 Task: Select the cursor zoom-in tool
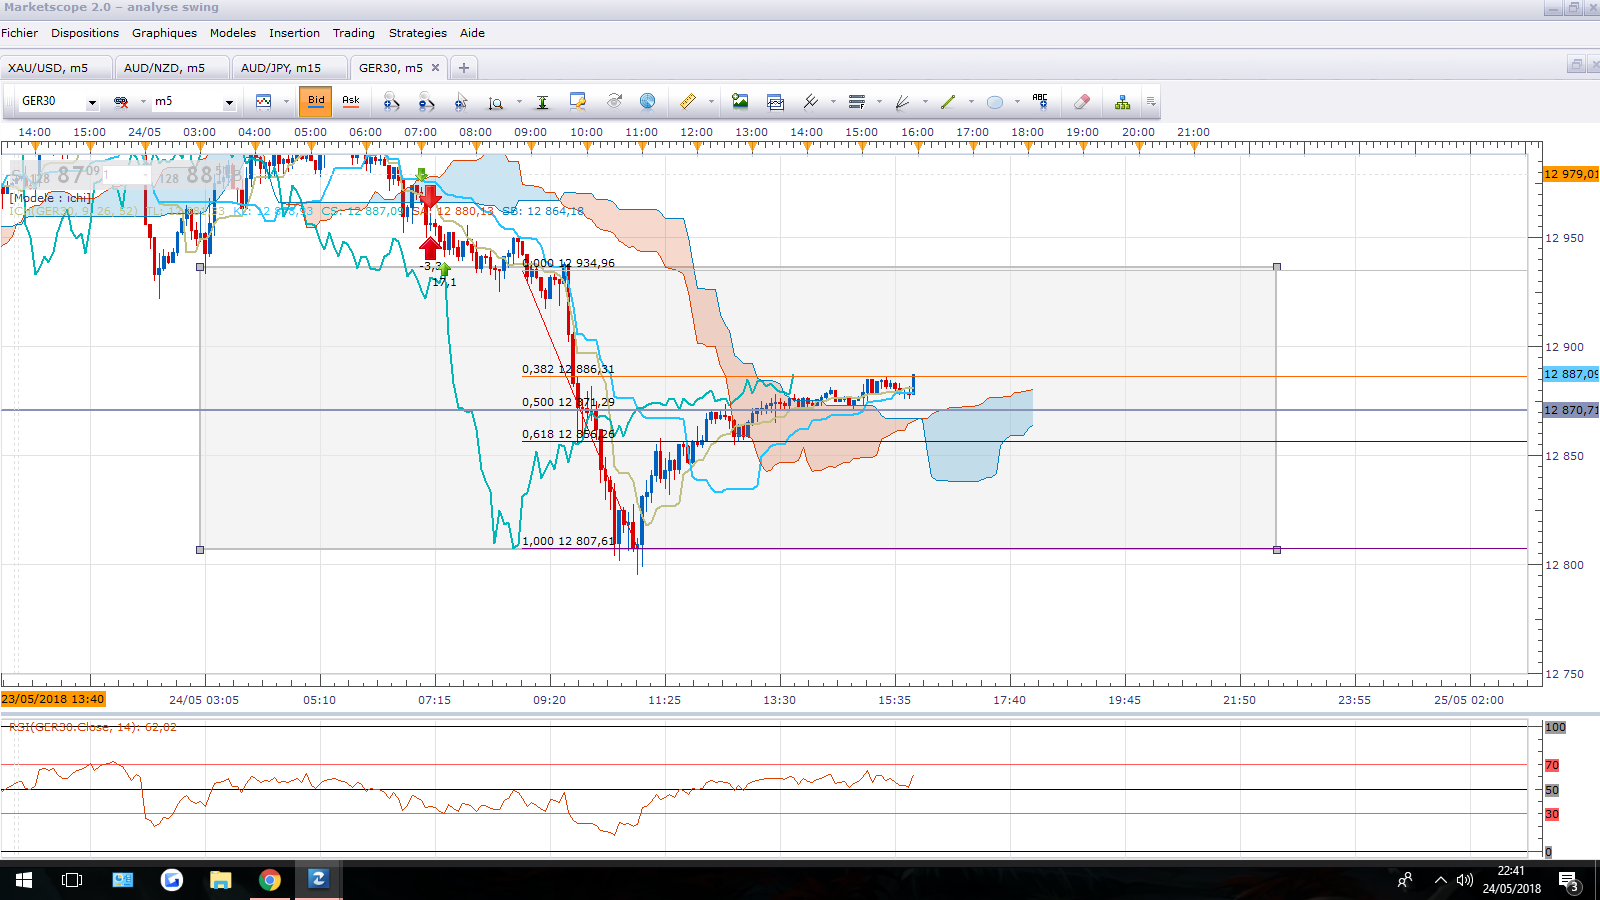[461, 101]
